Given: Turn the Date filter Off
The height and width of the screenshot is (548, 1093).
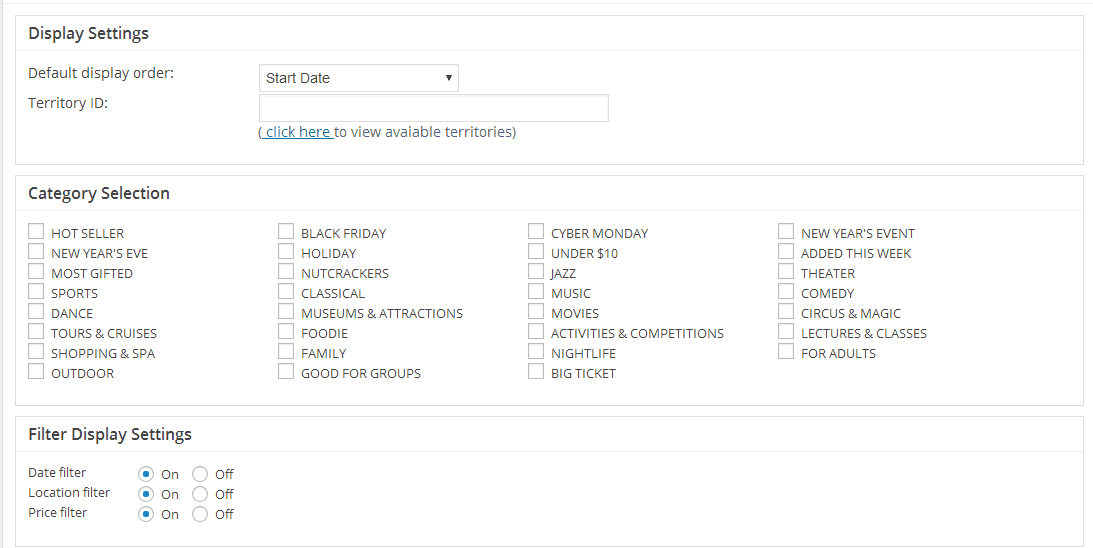Looking at the screenshot, I should 200,474.
